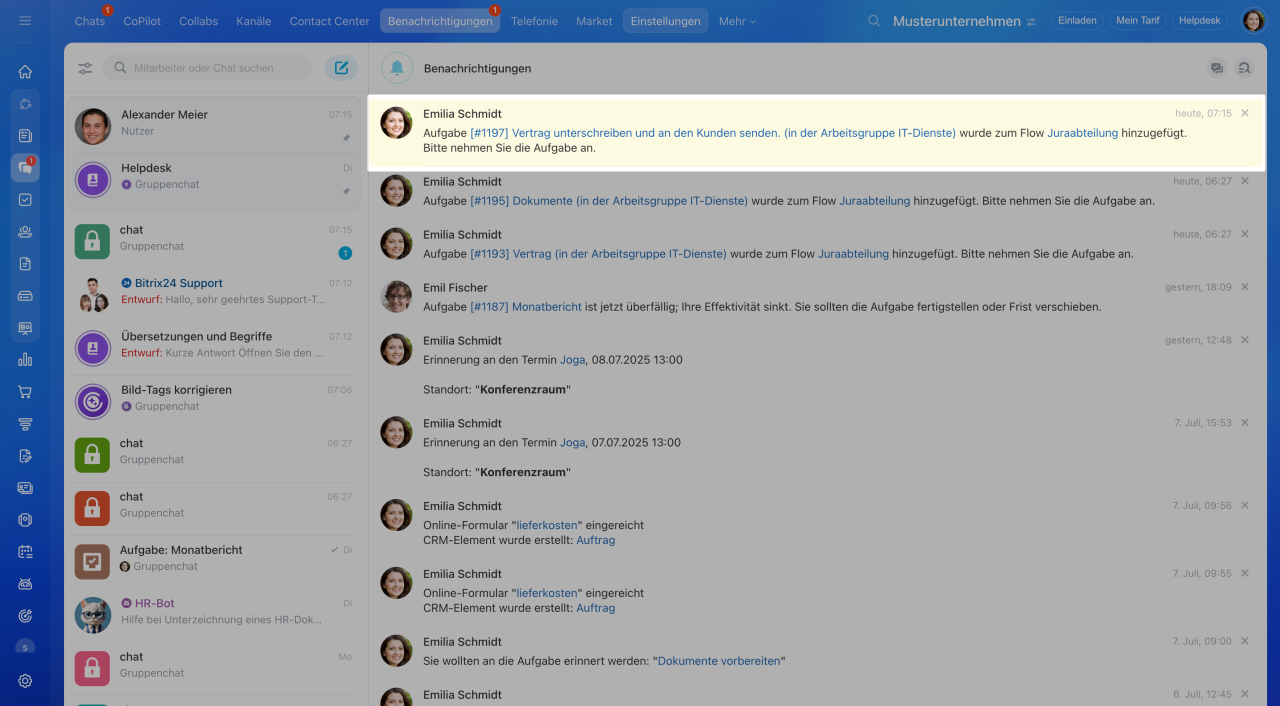Open the people groups icon in the sidebar
The width and height of the screenshot is (1280, 706).
click(25, 232)
